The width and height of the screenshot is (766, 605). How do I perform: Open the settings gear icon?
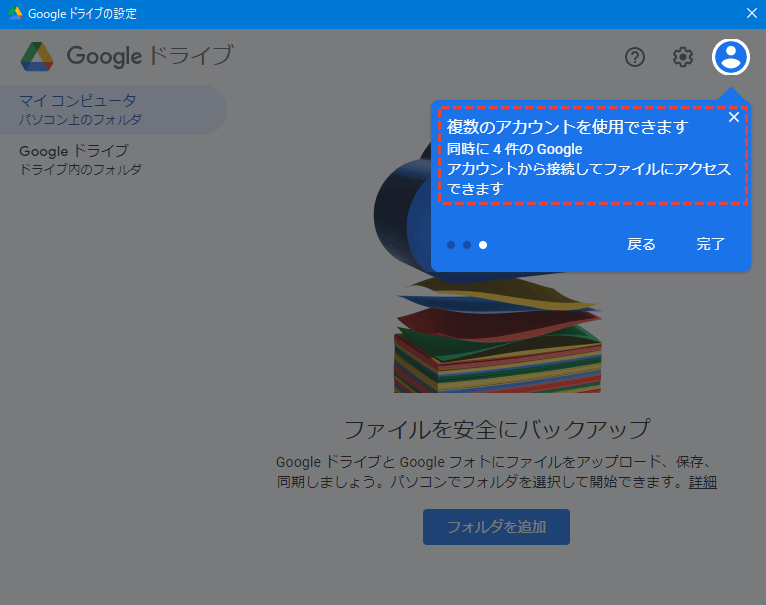click(682, 57)
